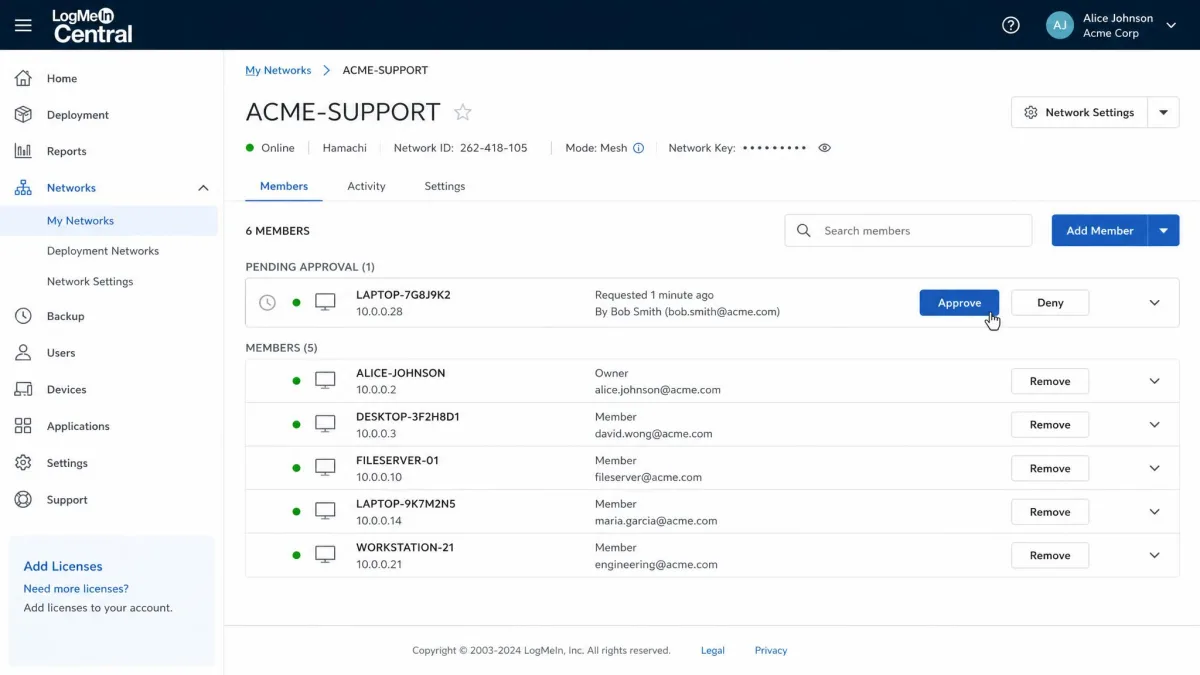Expand the WORKSTATION-21 row details

(1155, 555)
